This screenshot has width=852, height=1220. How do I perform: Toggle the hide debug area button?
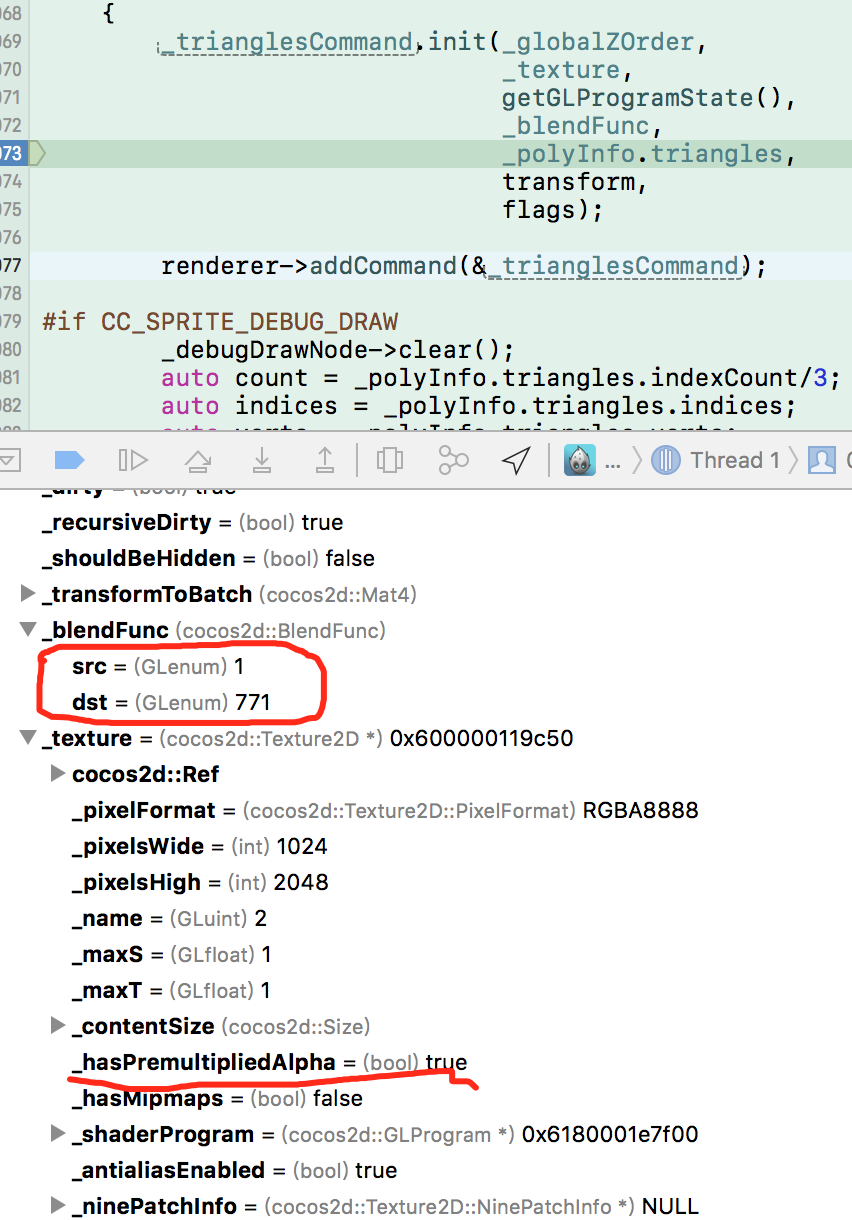pyautogui.click(x=8, y=460)
